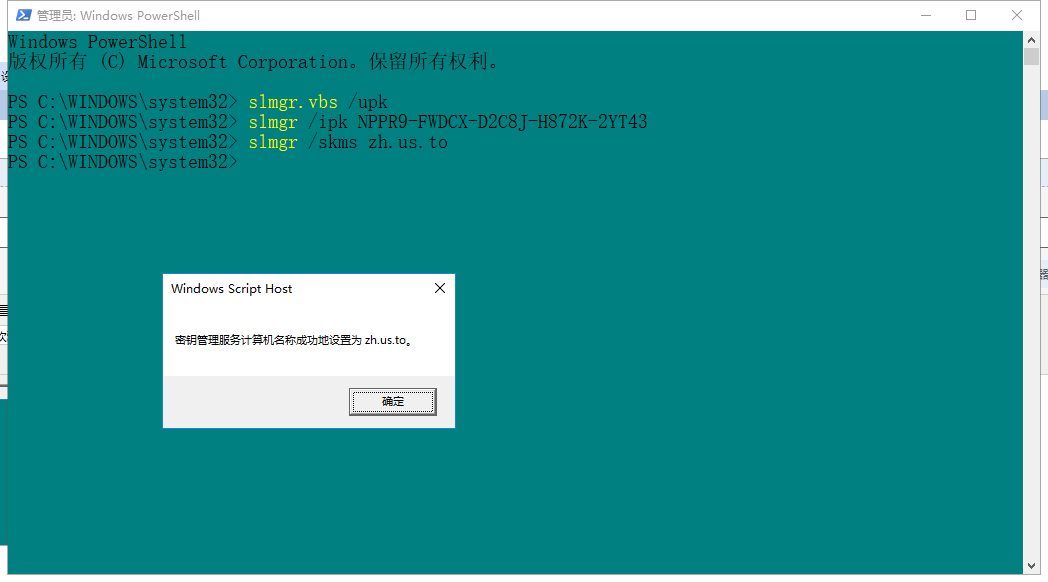Click the partially visible window edge on the left
Screen dimensions: 1048x582
point(3,300)
